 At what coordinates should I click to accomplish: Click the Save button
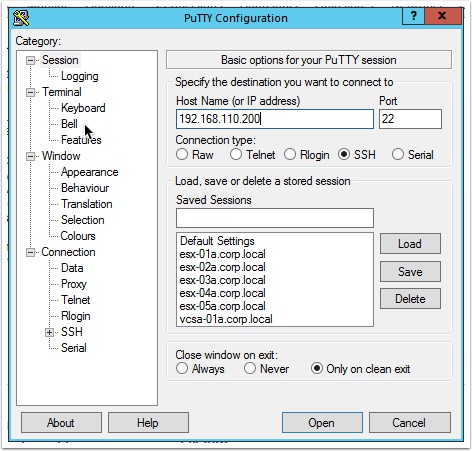[x=410, y=271]
